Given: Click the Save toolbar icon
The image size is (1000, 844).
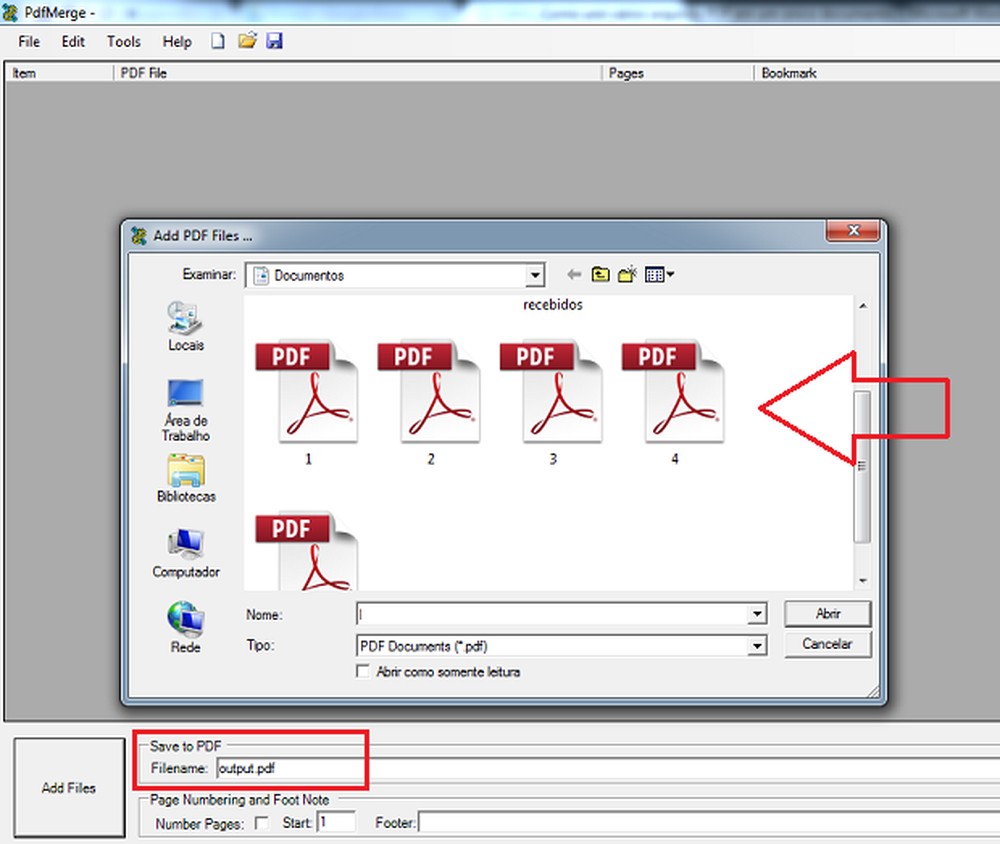Looking at the screenshot, I should point(274,40).
